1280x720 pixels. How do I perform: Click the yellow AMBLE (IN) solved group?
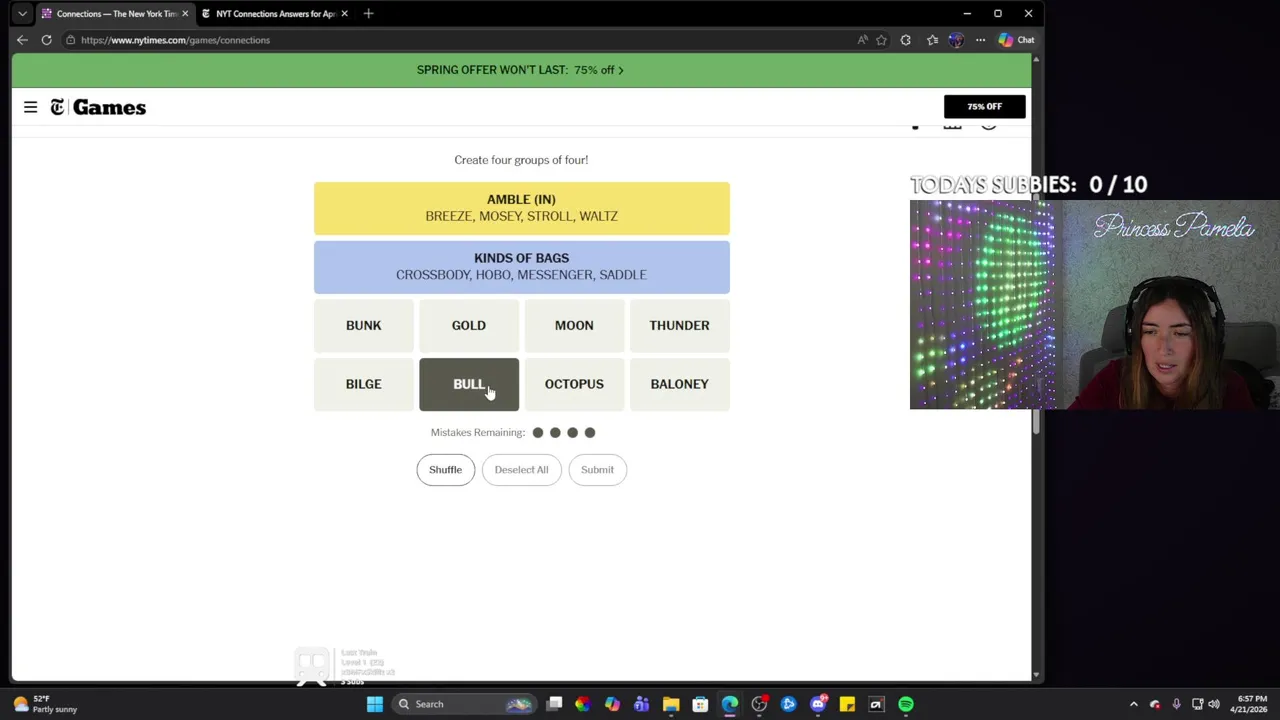pos(522,208)
